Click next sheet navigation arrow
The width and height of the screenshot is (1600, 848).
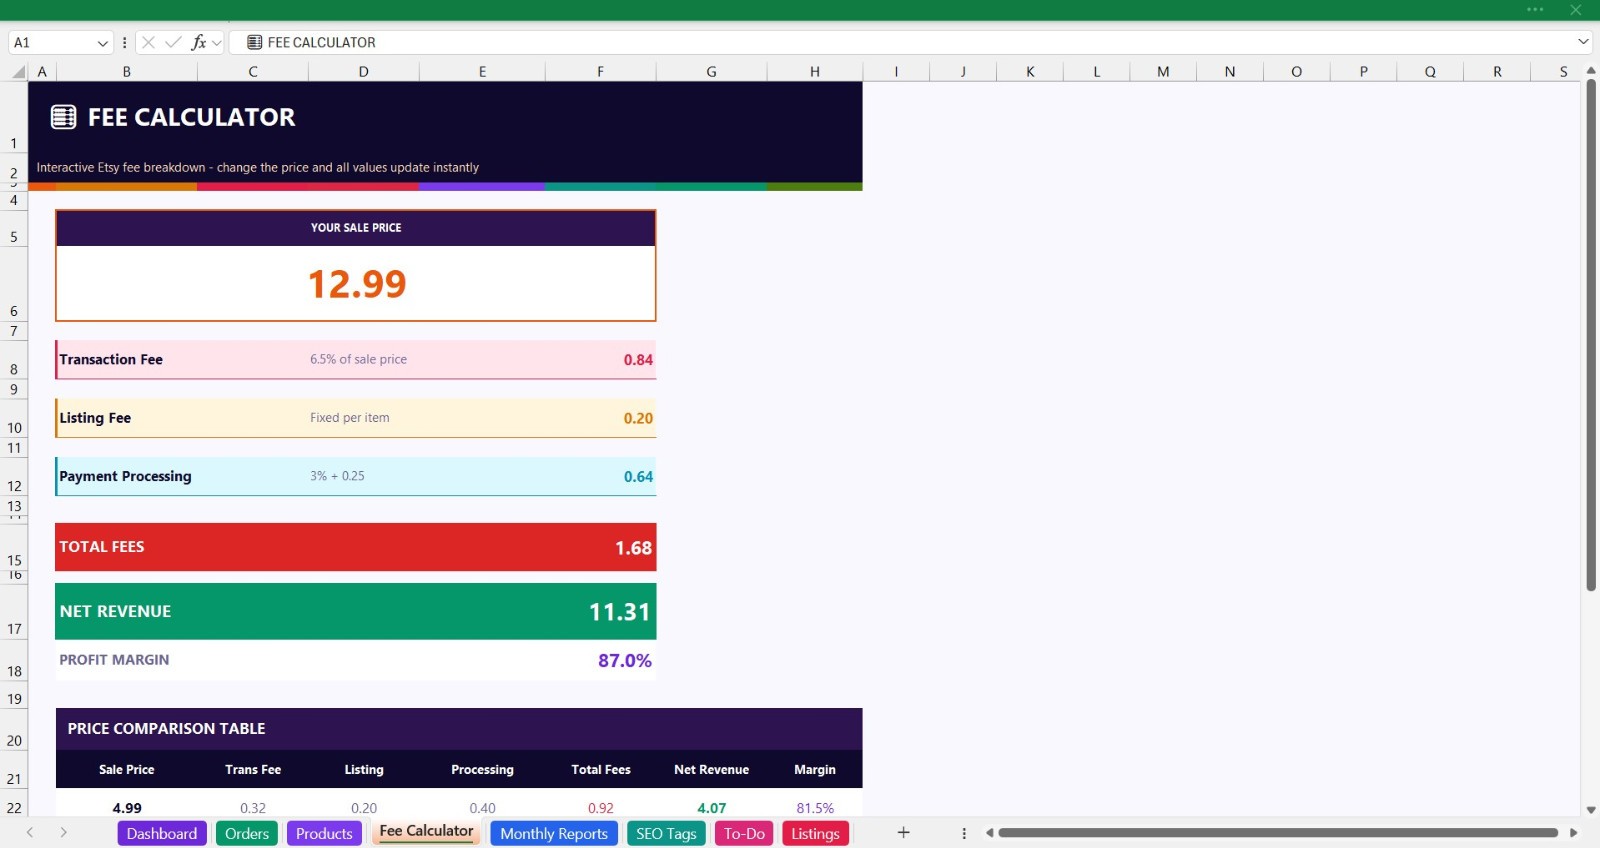click(63, 832)
